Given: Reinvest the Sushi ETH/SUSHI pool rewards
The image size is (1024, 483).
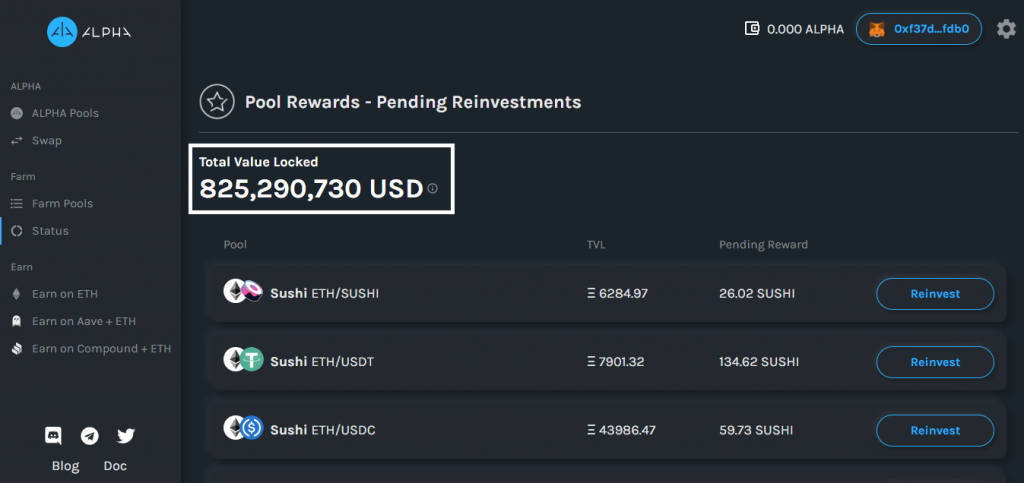Looking at the screenshot, I should point(935,294).
